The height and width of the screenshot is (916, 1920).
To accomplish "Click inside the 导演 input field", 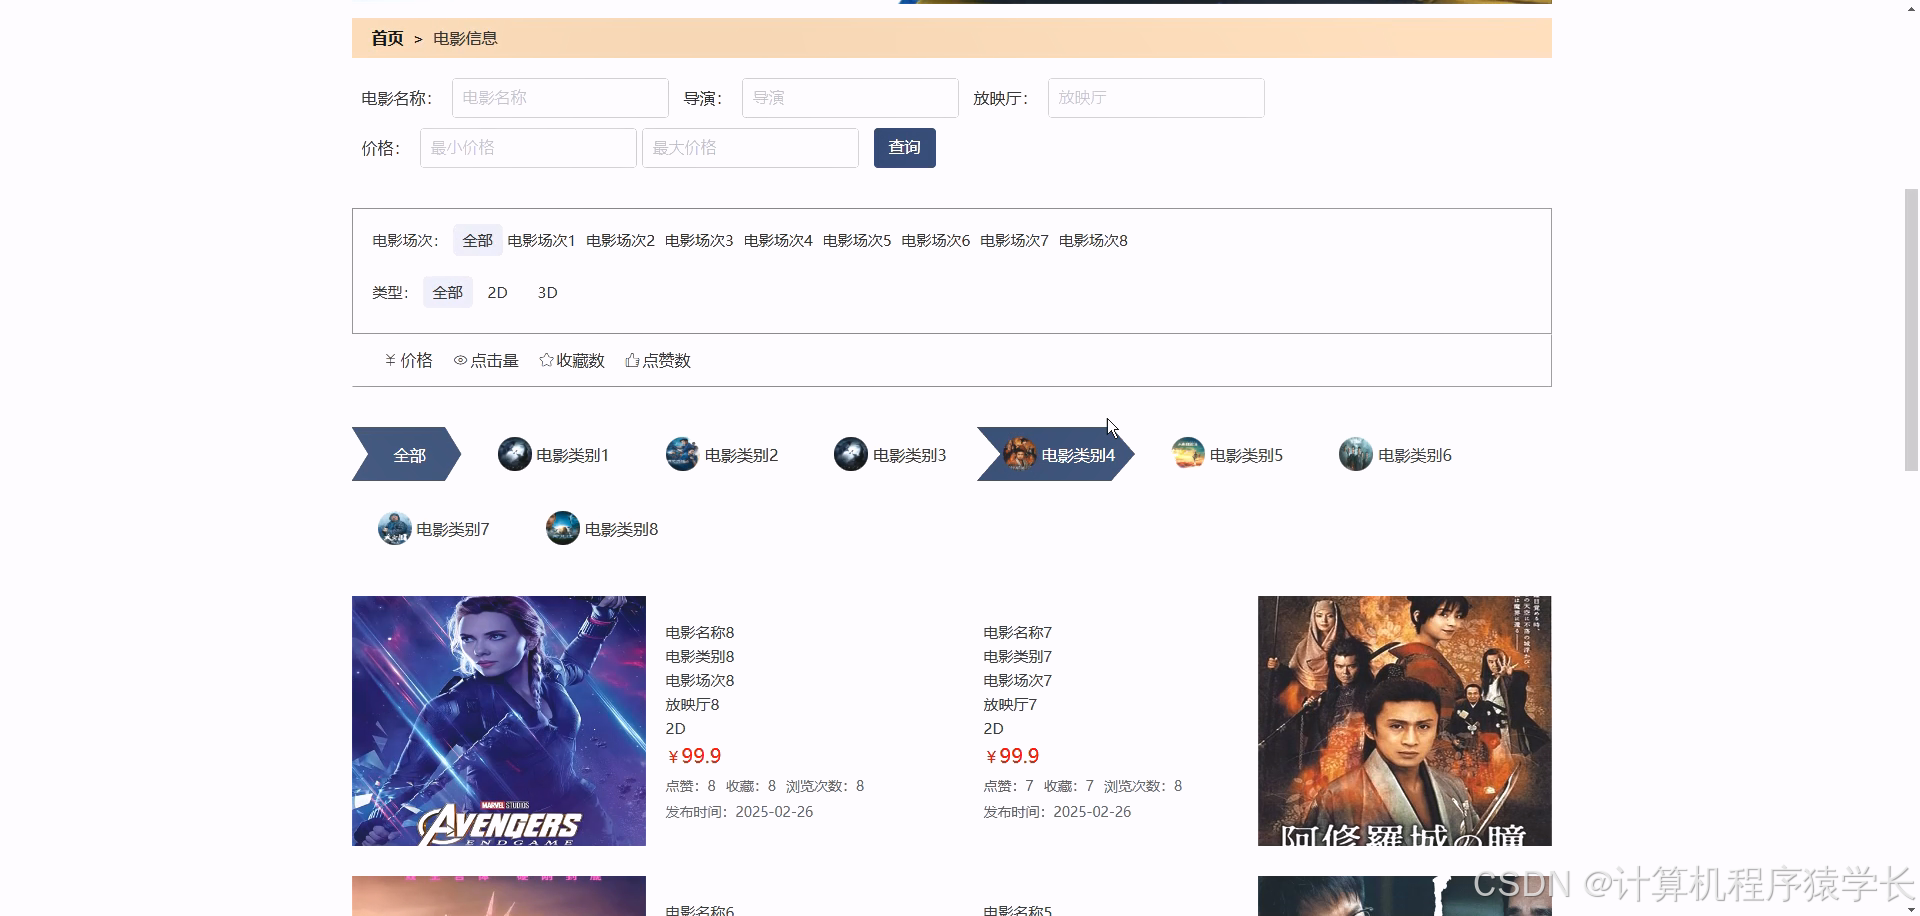I will [850, 97].
